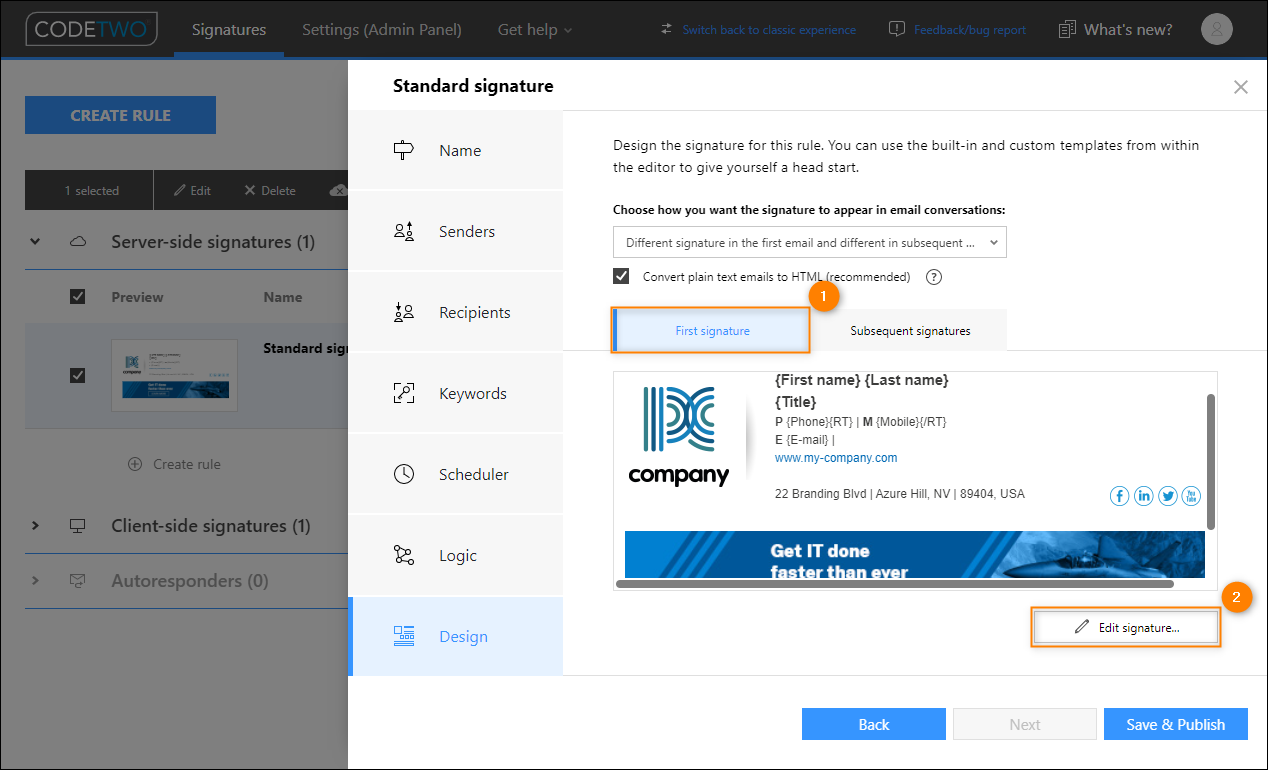Click the What's new document icon
The height and width of the screenshot is (770, 1268).
click(x=1068, y=30)
